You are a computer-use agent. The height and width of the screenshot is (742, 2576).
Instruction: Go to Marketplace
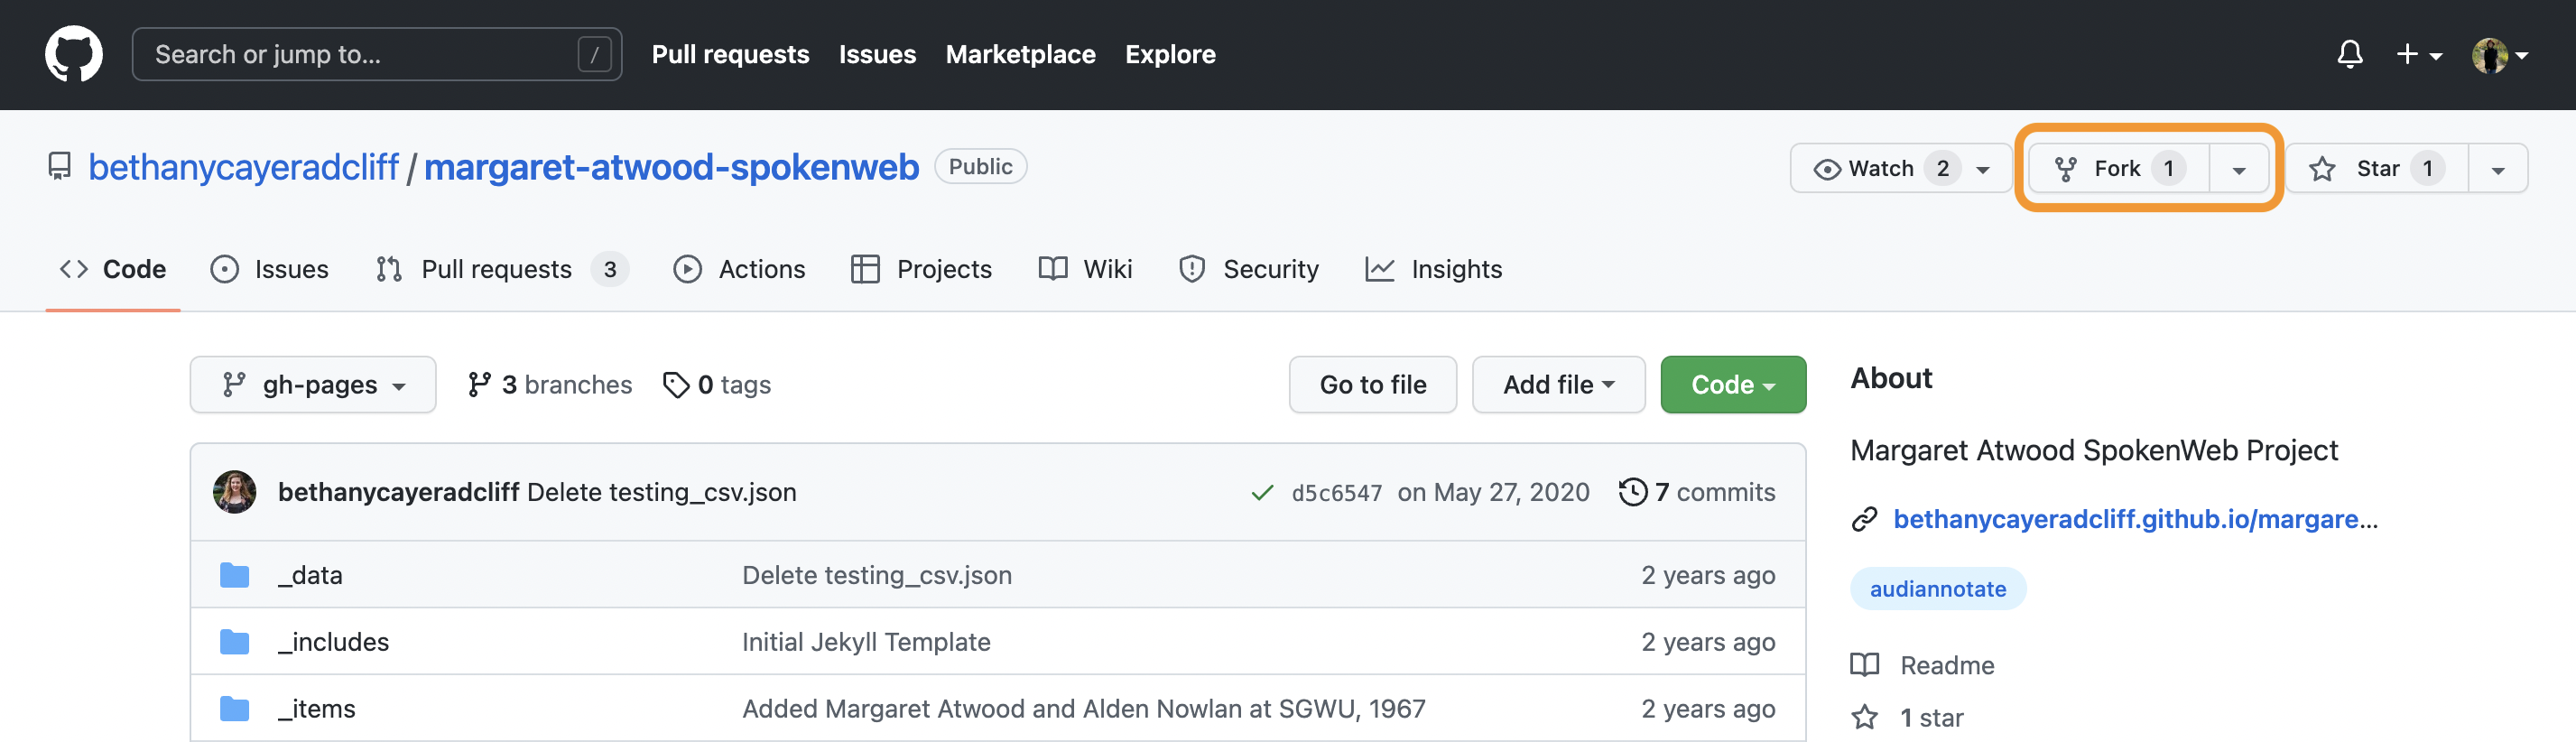[1020, 54]
